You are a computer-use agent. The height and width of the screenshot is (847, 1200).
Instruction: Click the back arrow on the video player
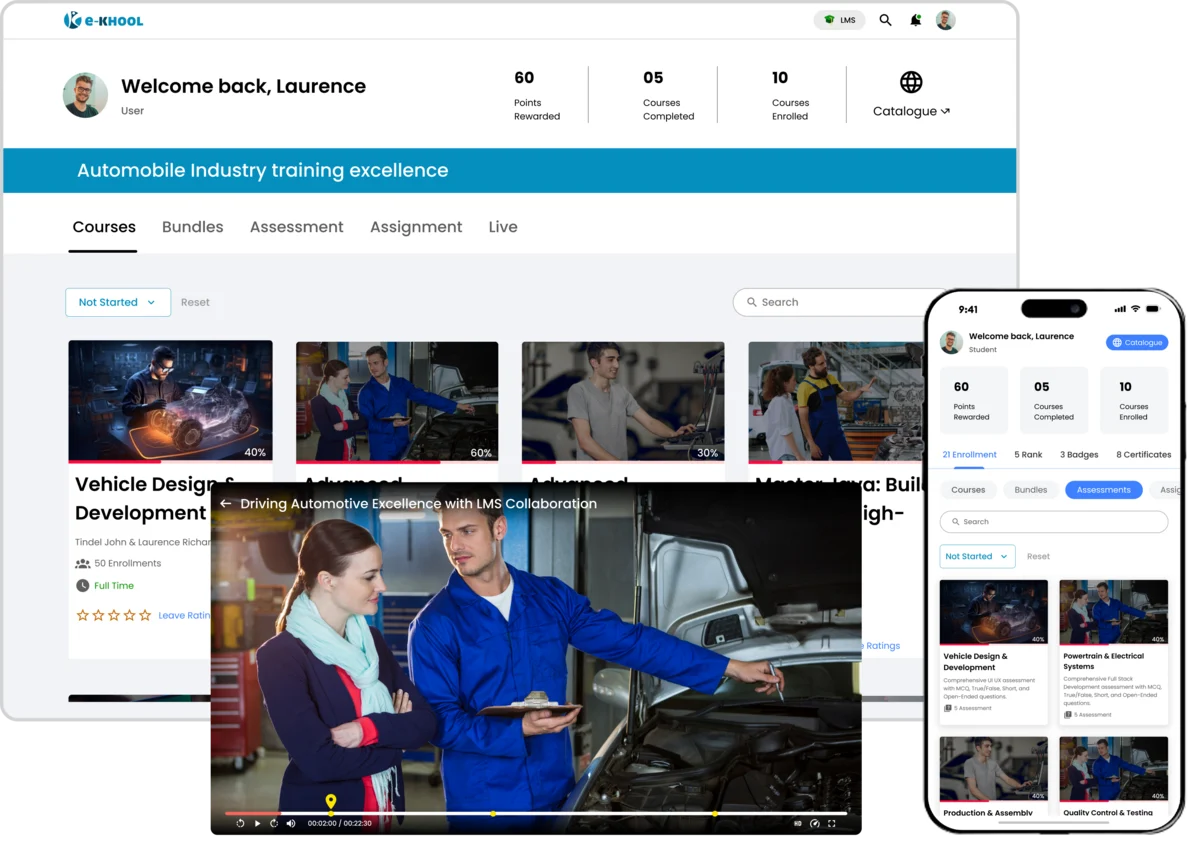point(225,504)
